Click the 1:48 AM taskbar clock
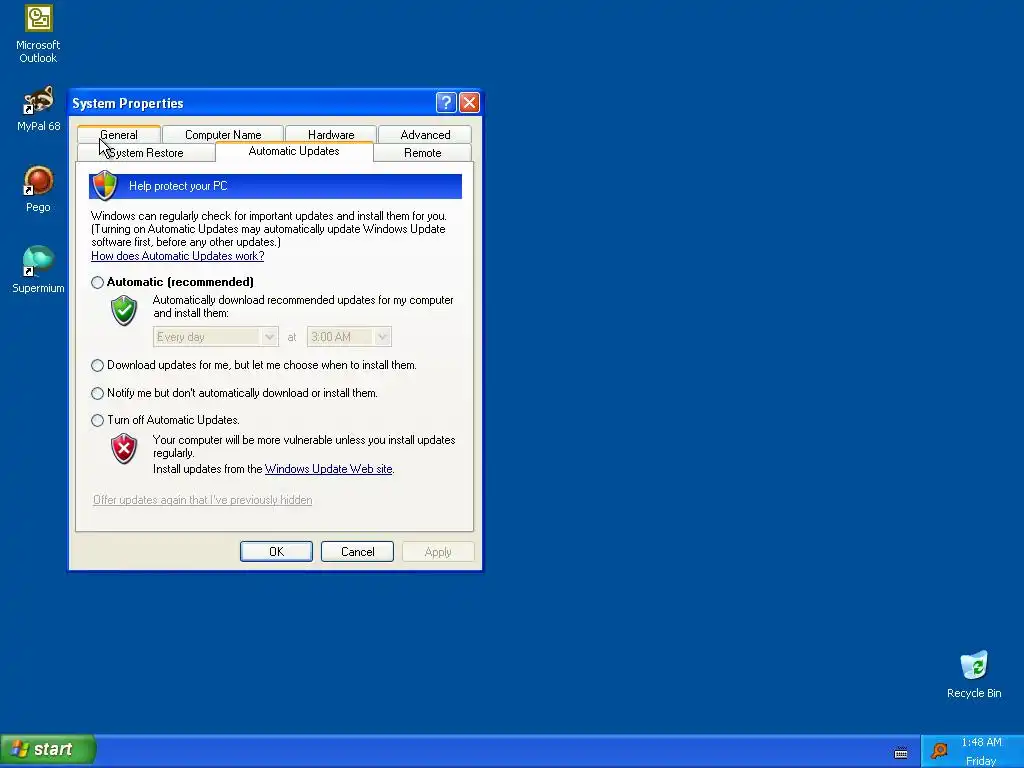 [982, 742]
